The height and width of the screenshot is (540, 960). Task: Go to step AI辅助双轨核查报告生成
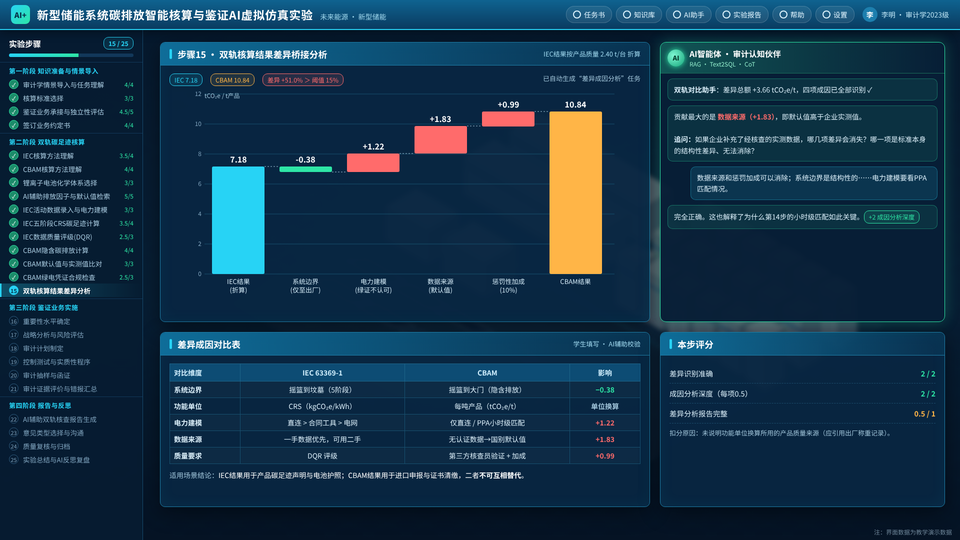[x=71, y=419]
